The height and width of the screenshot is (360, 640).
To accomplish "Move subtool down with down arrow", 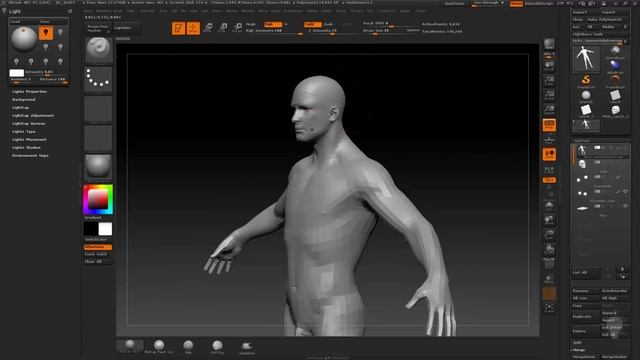I will (x=622, y=276).
